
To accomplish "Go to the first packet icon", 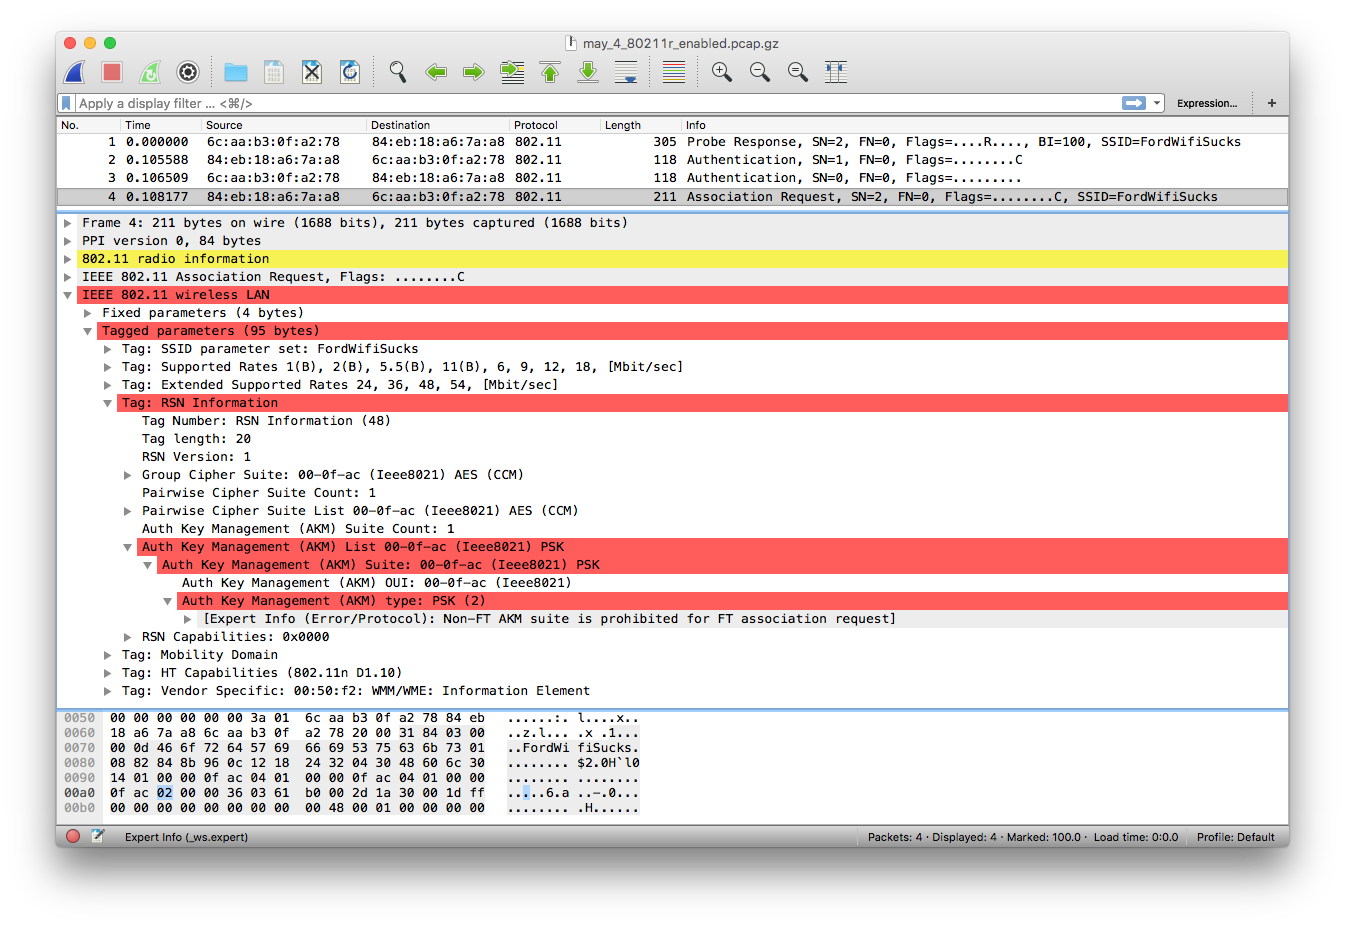I will (550, 72).
